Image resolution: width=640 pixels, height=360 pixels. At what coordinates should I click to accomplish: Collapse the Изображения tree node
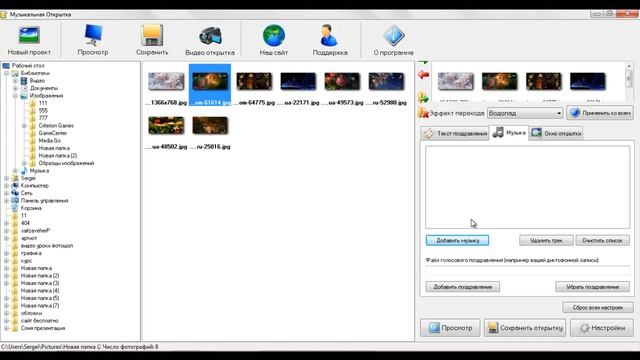click(16, 96)
